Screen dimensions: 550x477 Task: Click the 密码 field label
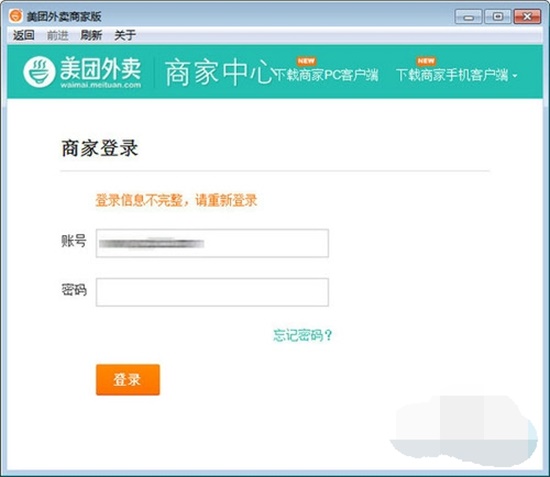[74, 290]
